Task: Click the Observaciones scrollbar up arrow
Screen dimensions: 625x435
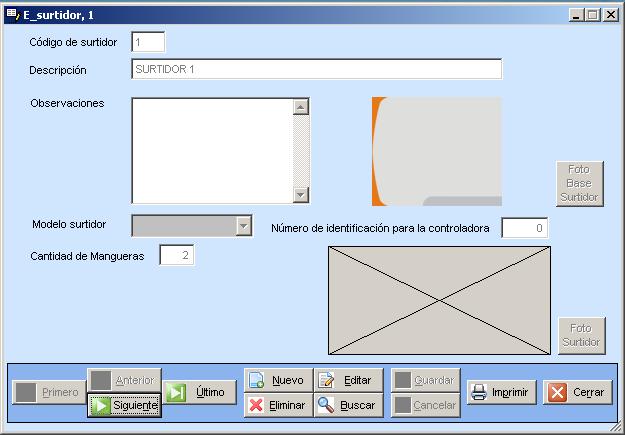Action: (301, 106)
